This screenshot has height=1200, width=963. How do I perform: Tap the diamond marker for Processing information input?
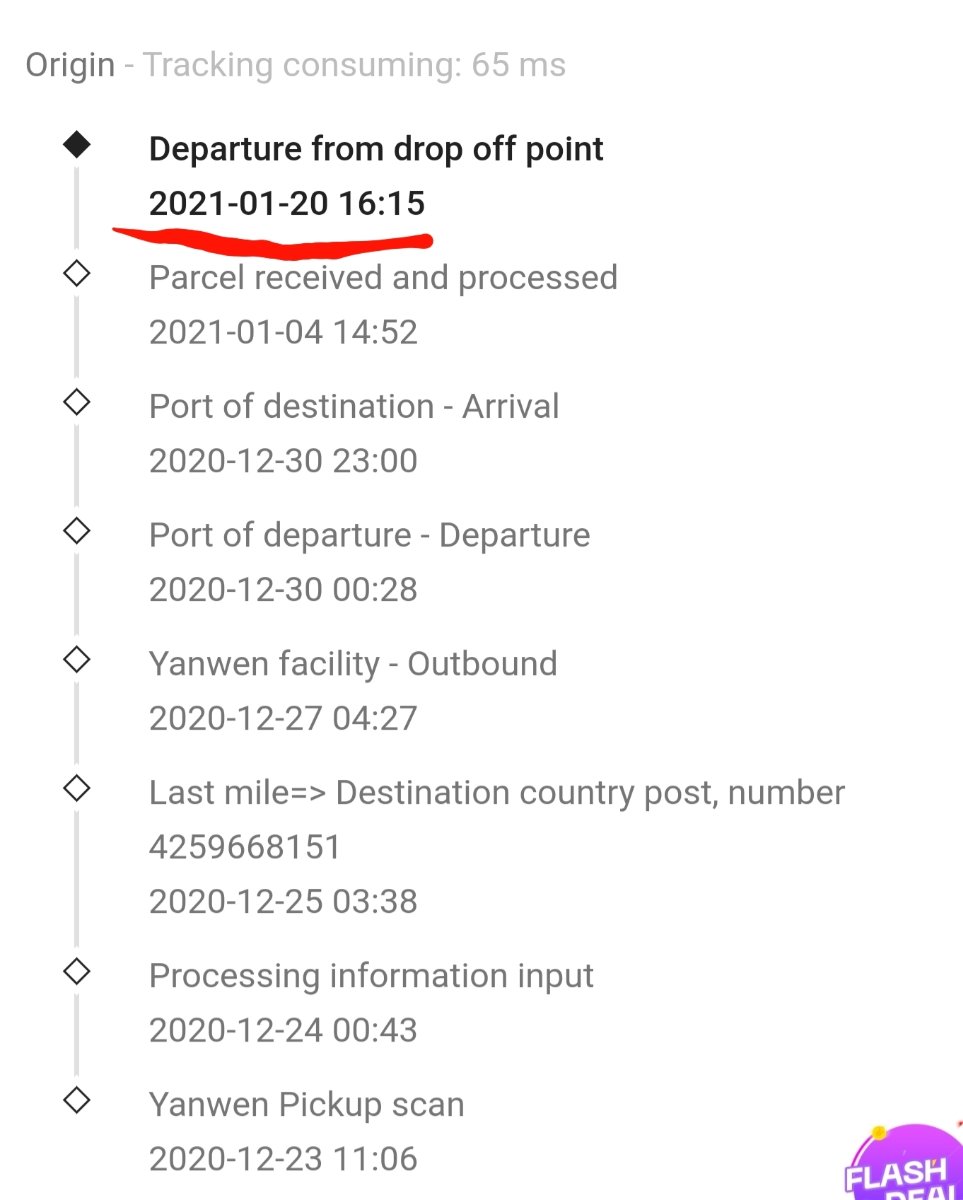(x=76, y=971)
